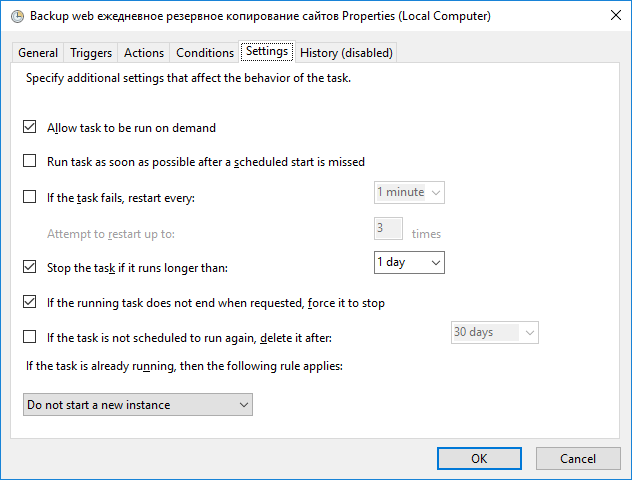Click the restart attempts count field
This screenshot has width=632, height=480.
pos(388,229)
